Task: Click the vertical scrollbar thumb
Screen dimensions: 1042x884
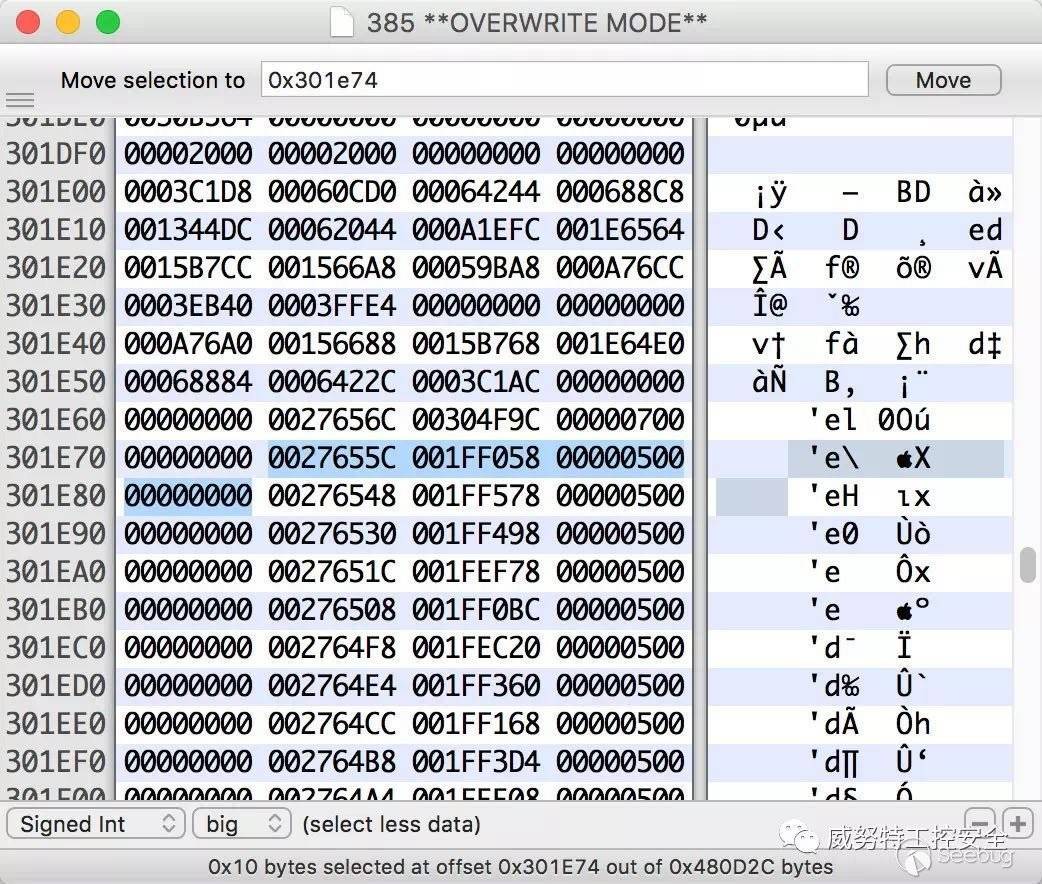Action: pyautogui.click(x=1027, y=564)
